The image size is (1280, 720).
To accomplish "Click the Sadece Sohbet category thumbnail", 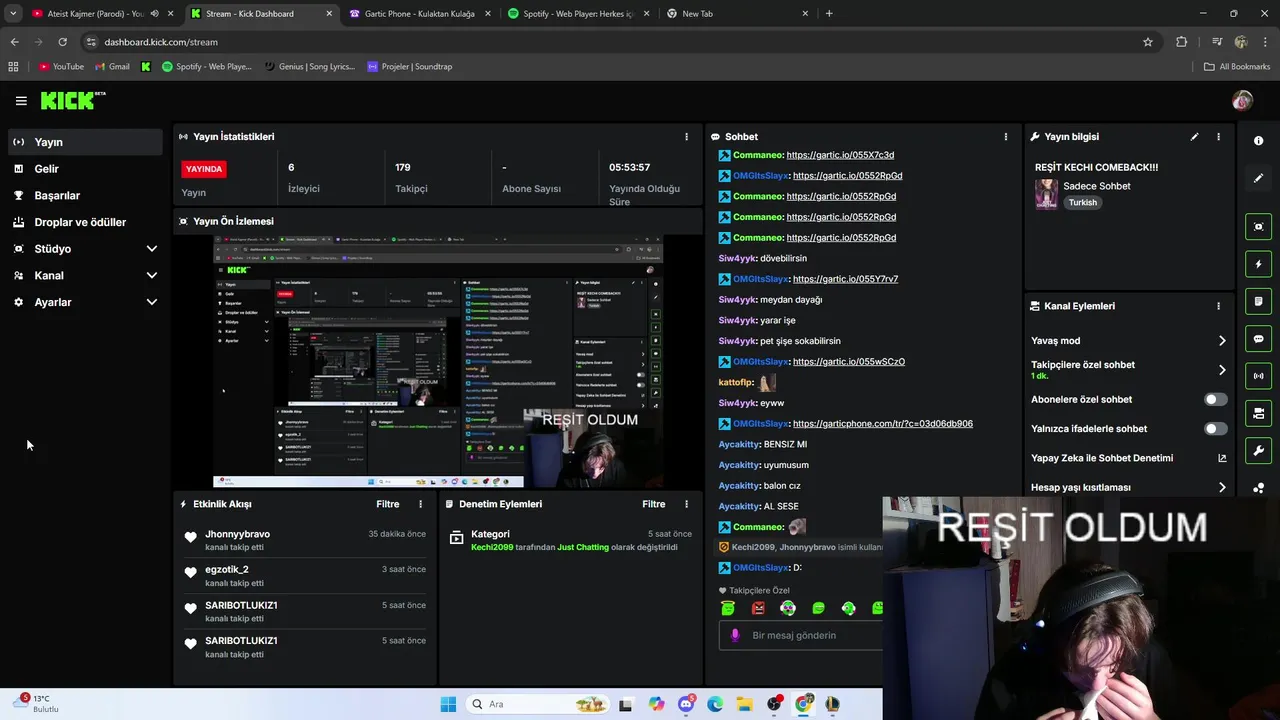I will click(x=1046, y=194).
